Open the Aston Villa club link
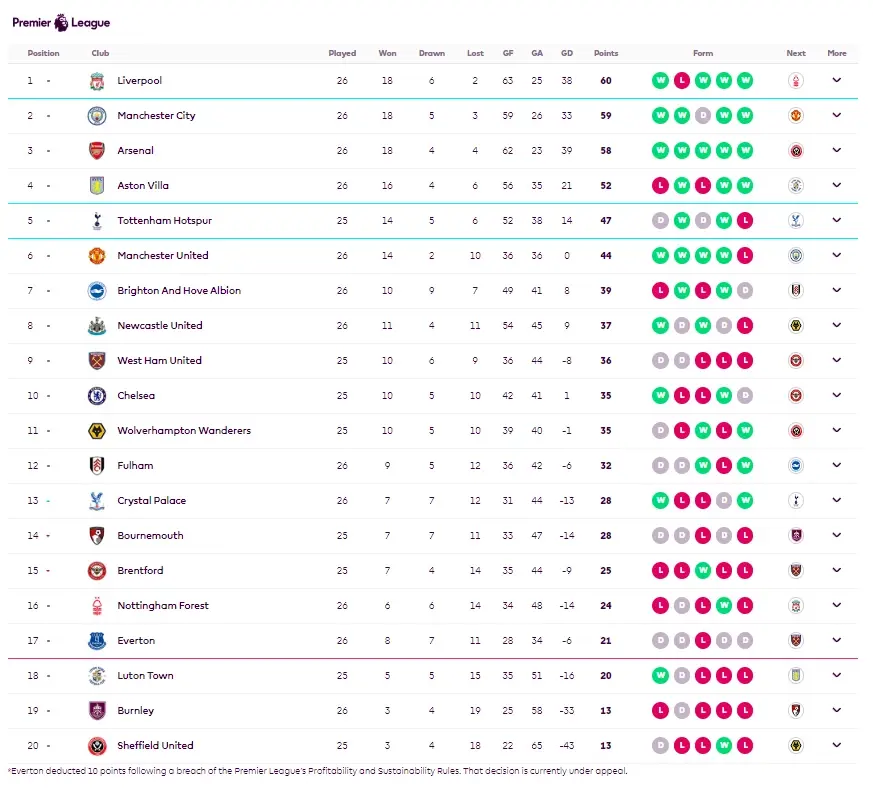This screenshot has height=790, width=873. tap(143, 186)
